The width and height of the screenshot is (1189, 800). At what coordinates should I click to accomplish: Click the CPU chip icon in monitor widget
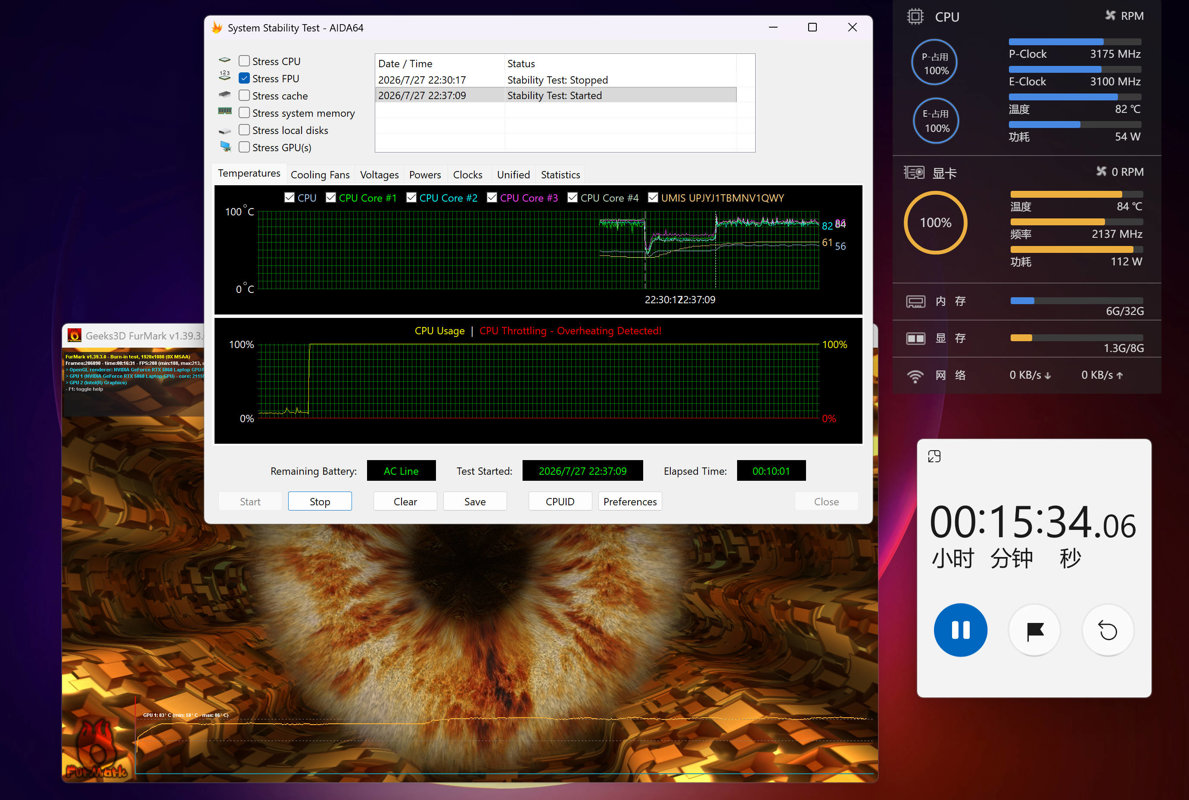[x=915, y=16]
